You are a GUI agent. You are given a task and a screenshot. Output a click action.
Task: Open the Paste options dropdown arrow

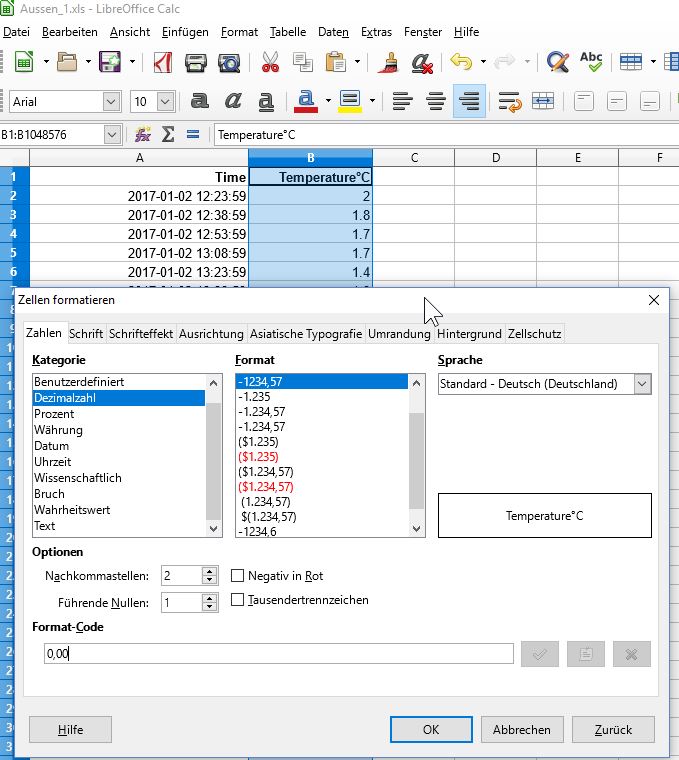(357, 62)
